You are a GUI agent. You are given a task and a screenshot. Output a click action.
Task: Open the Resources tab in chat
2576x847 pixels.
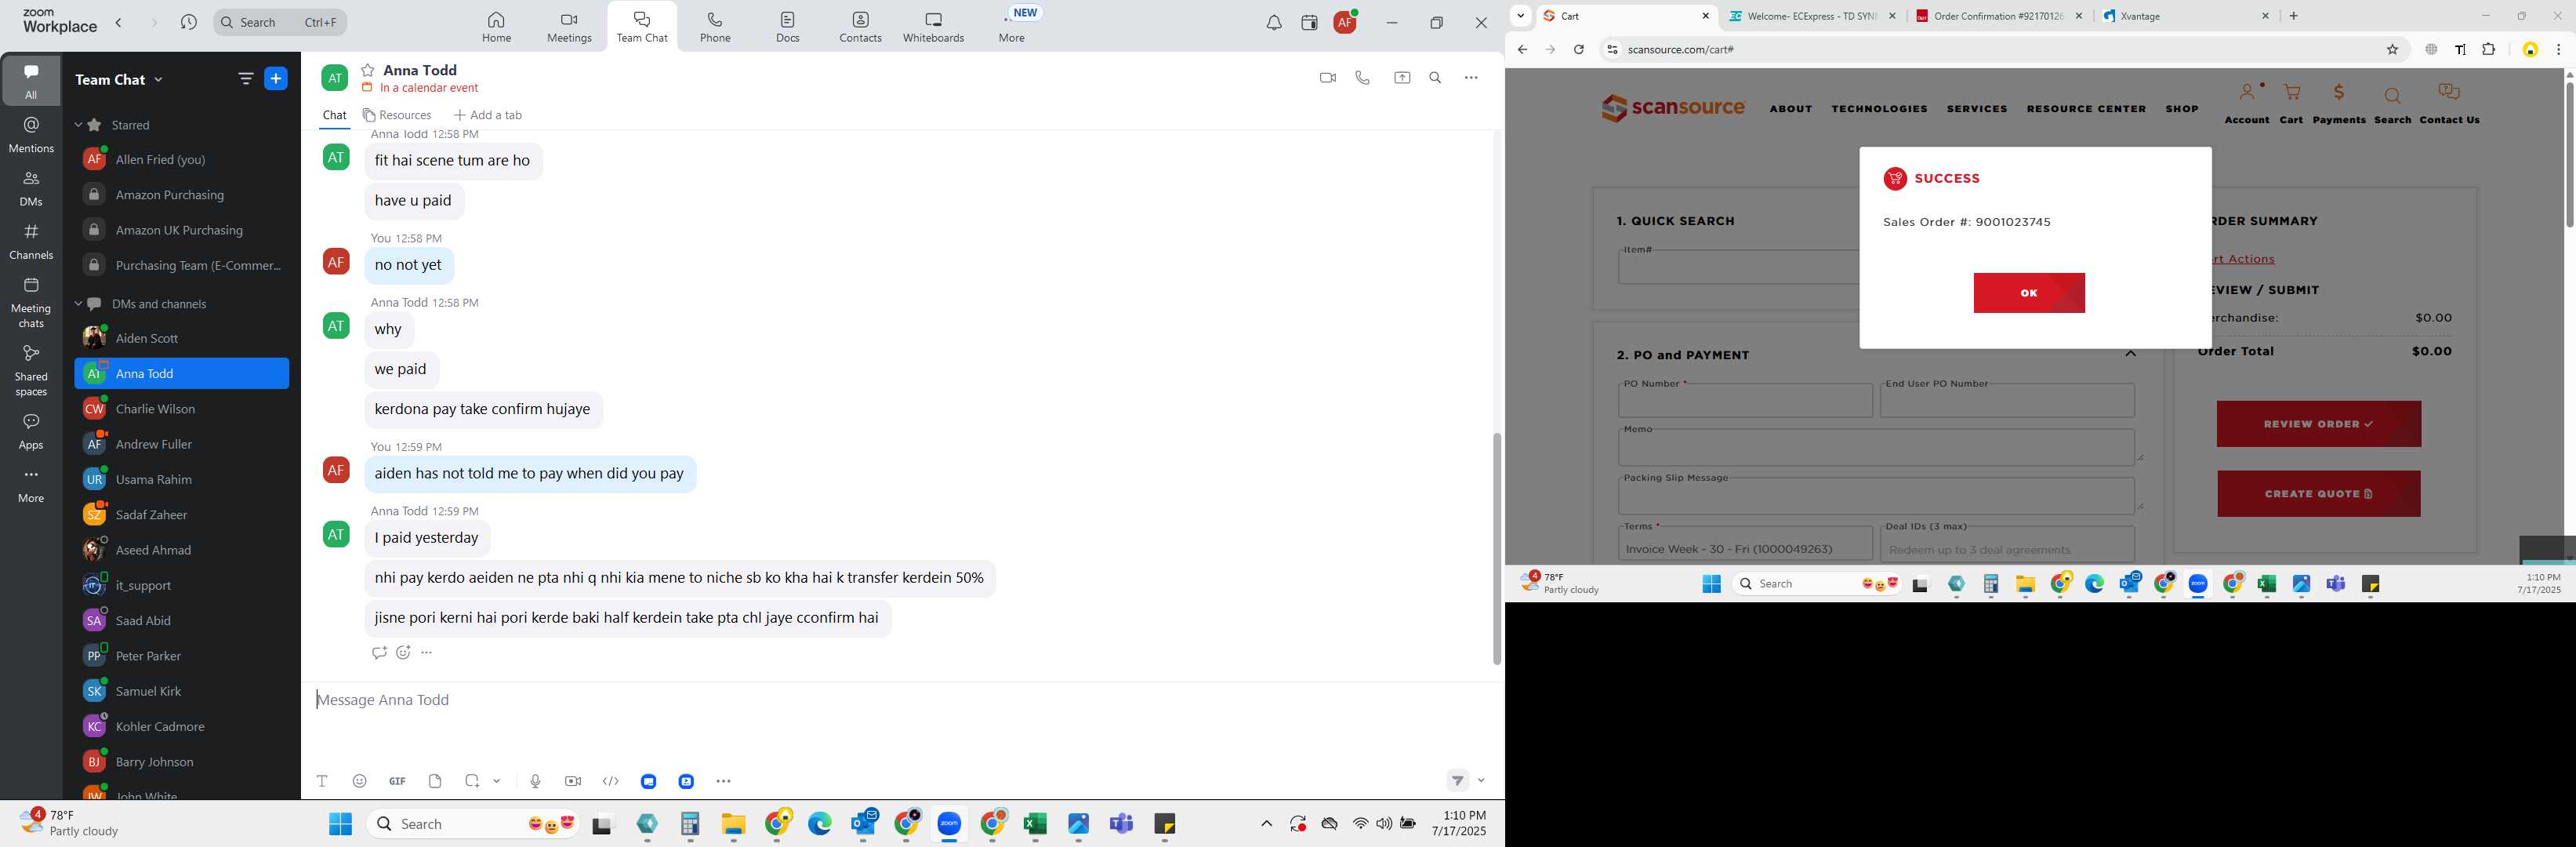397,115
